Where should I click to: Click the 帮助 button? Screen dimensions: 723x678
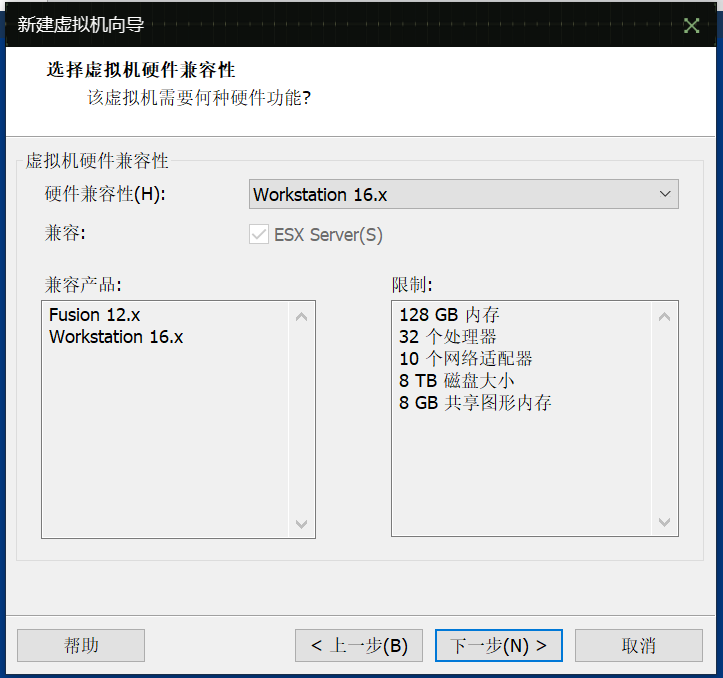click(81, 645)
